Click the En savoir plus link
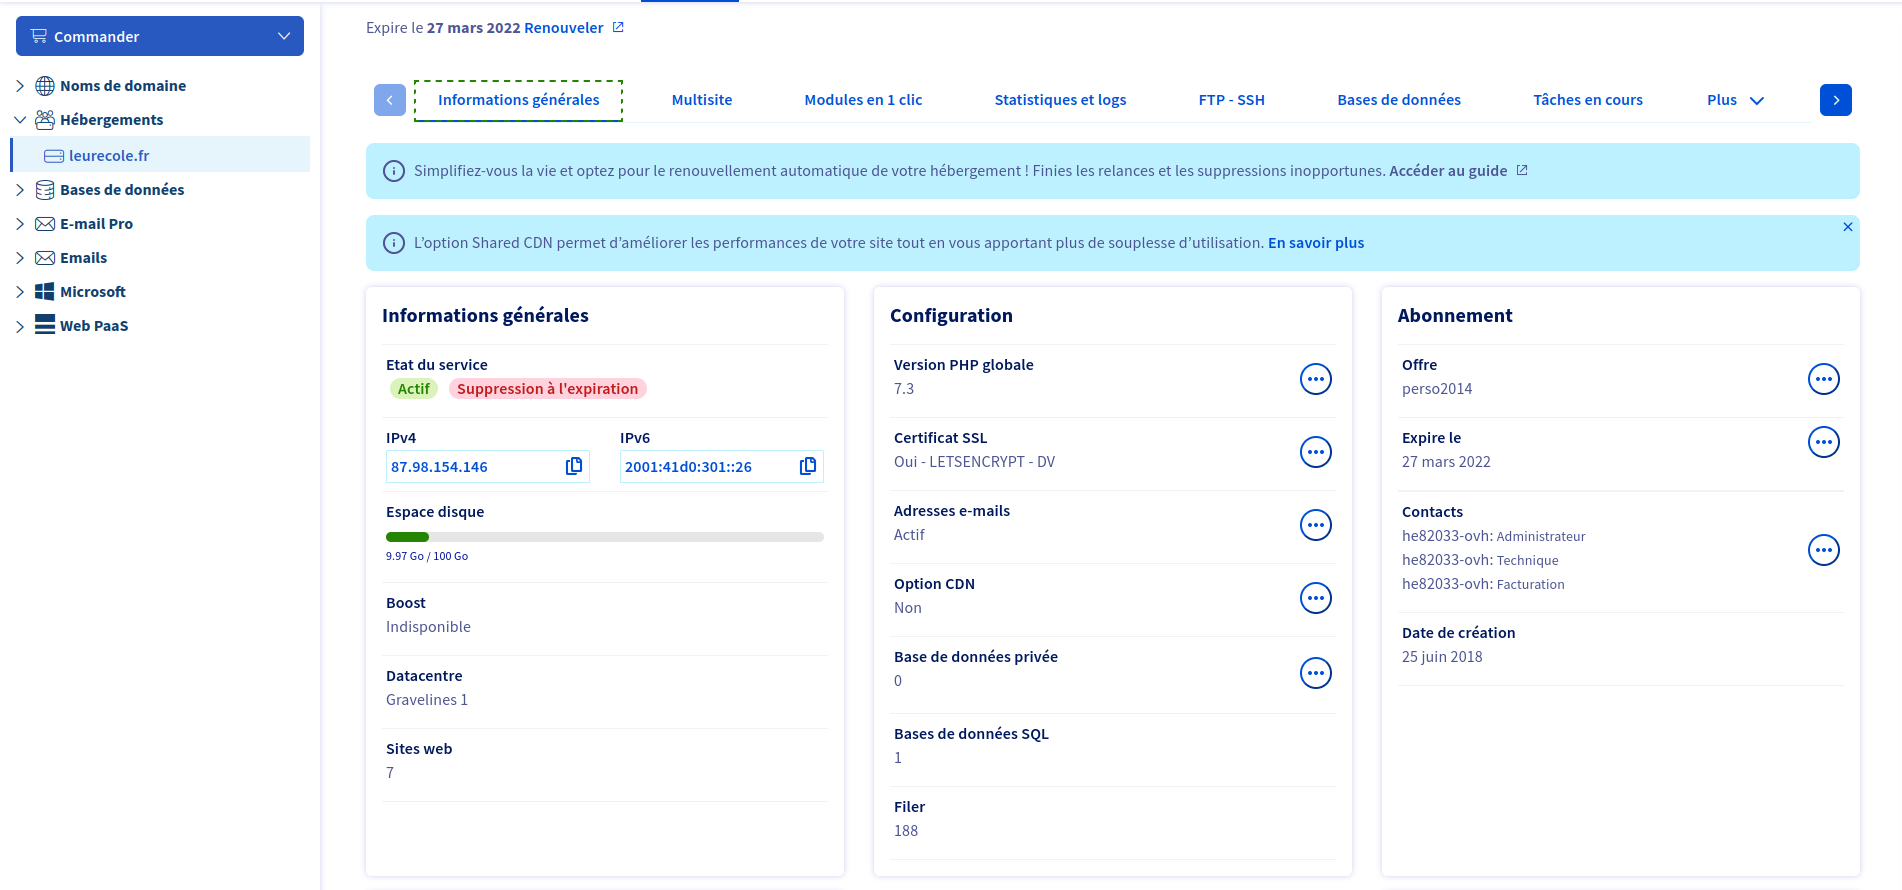This screenshot has height=890, width=1902. (x=1315, y=243)
